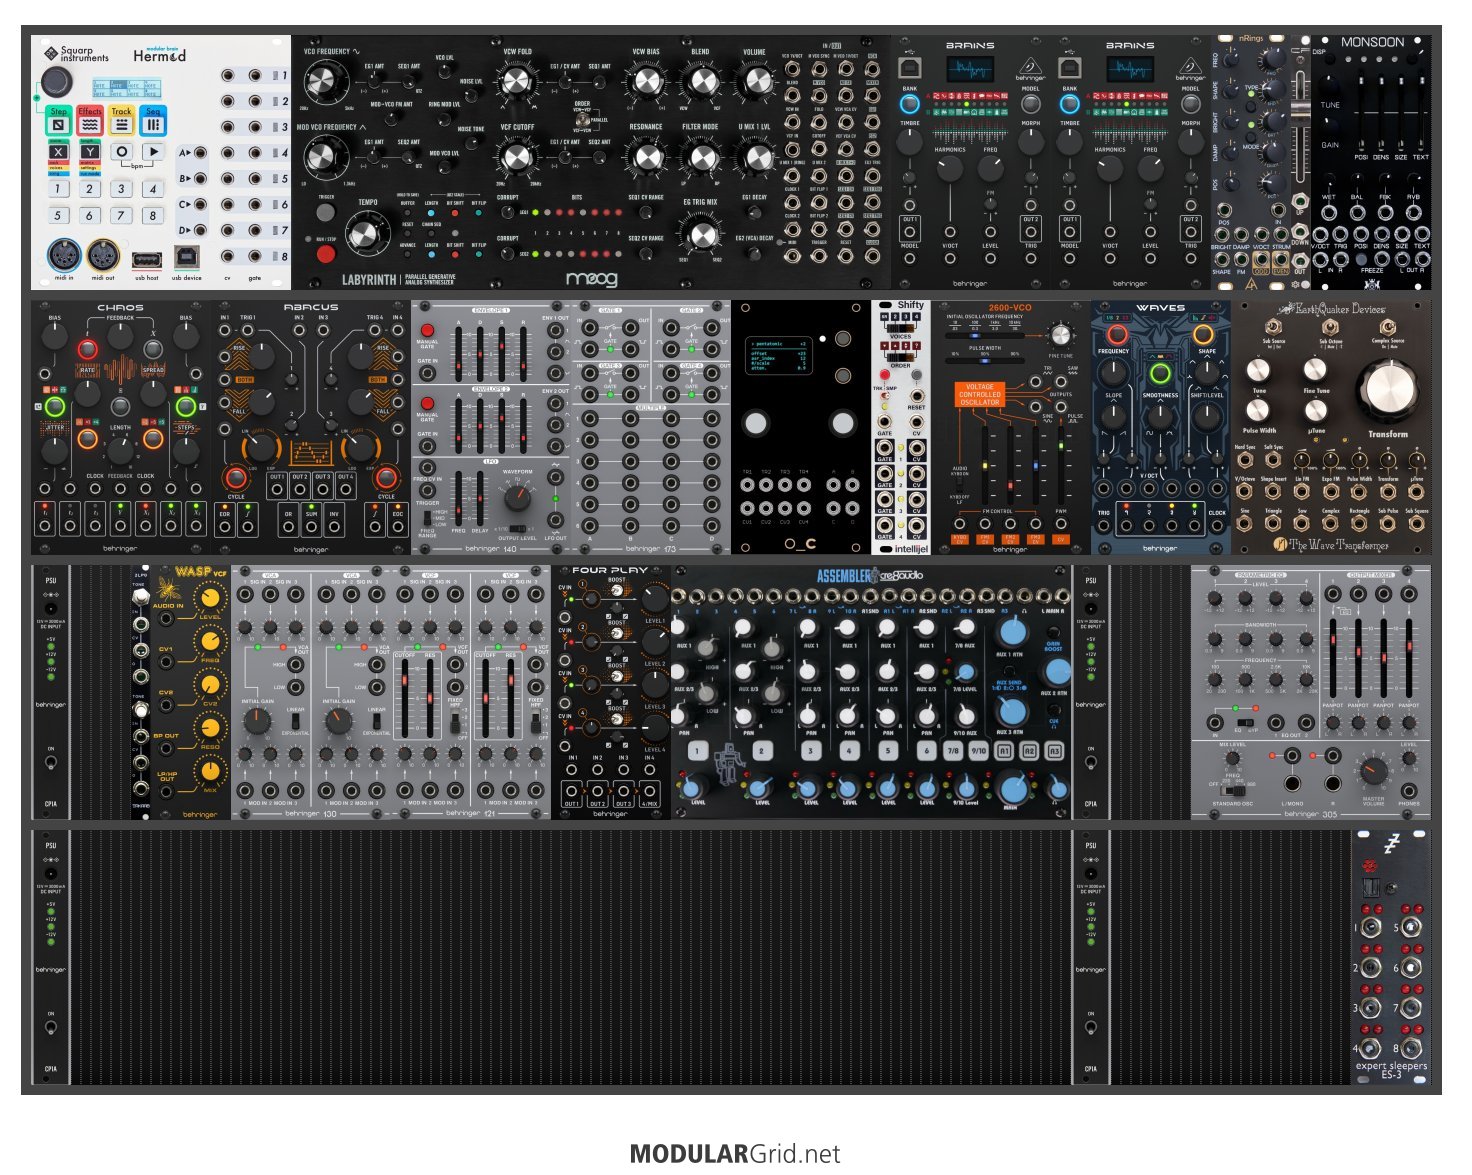1472x1175 pixels.
Task: Click the STANDARD OSC frequency switch on the 305
Action: (x=1232, y=789)
